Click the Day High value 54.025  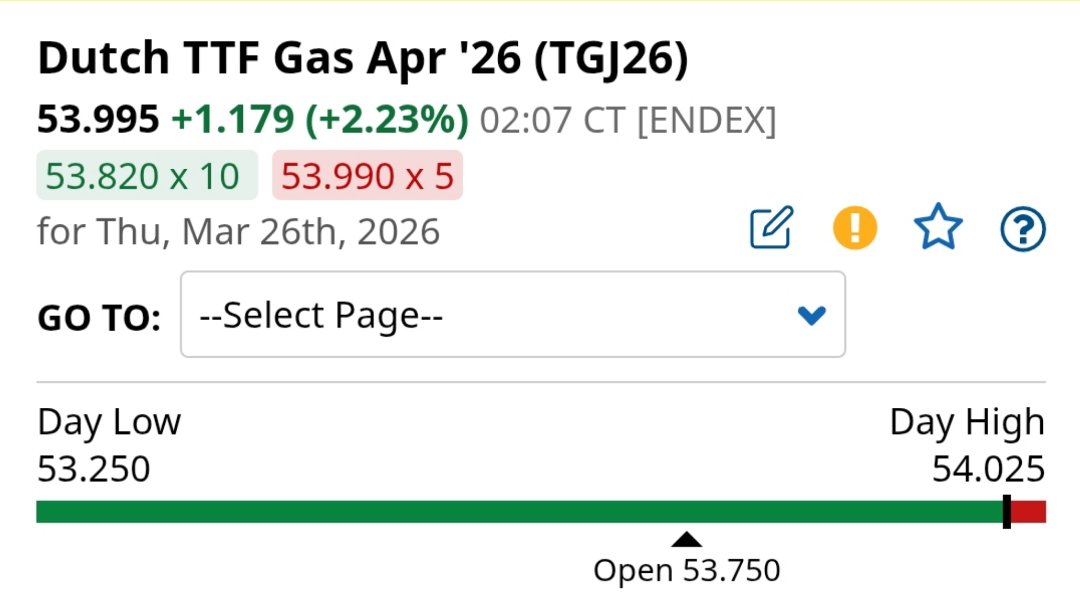(x=988, y=467)
